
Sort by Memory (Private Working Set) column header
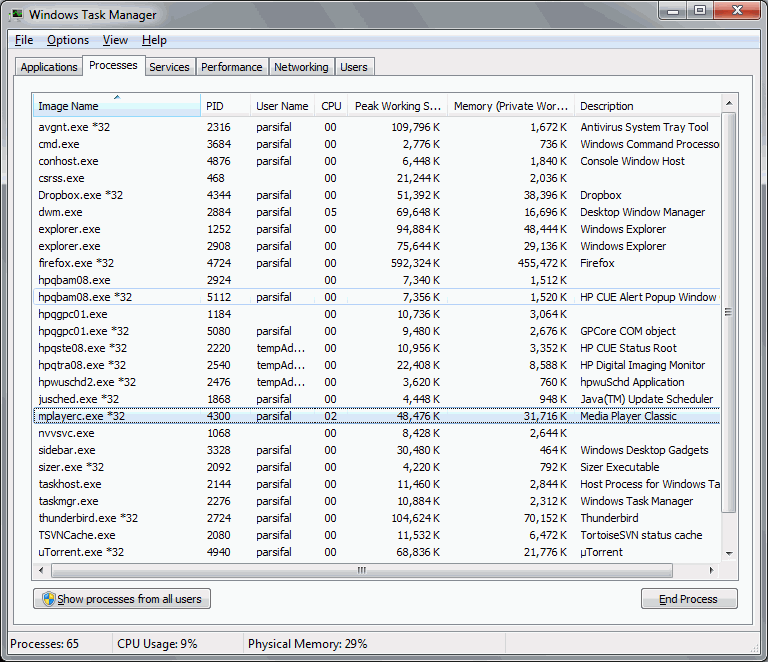[511, 106]
